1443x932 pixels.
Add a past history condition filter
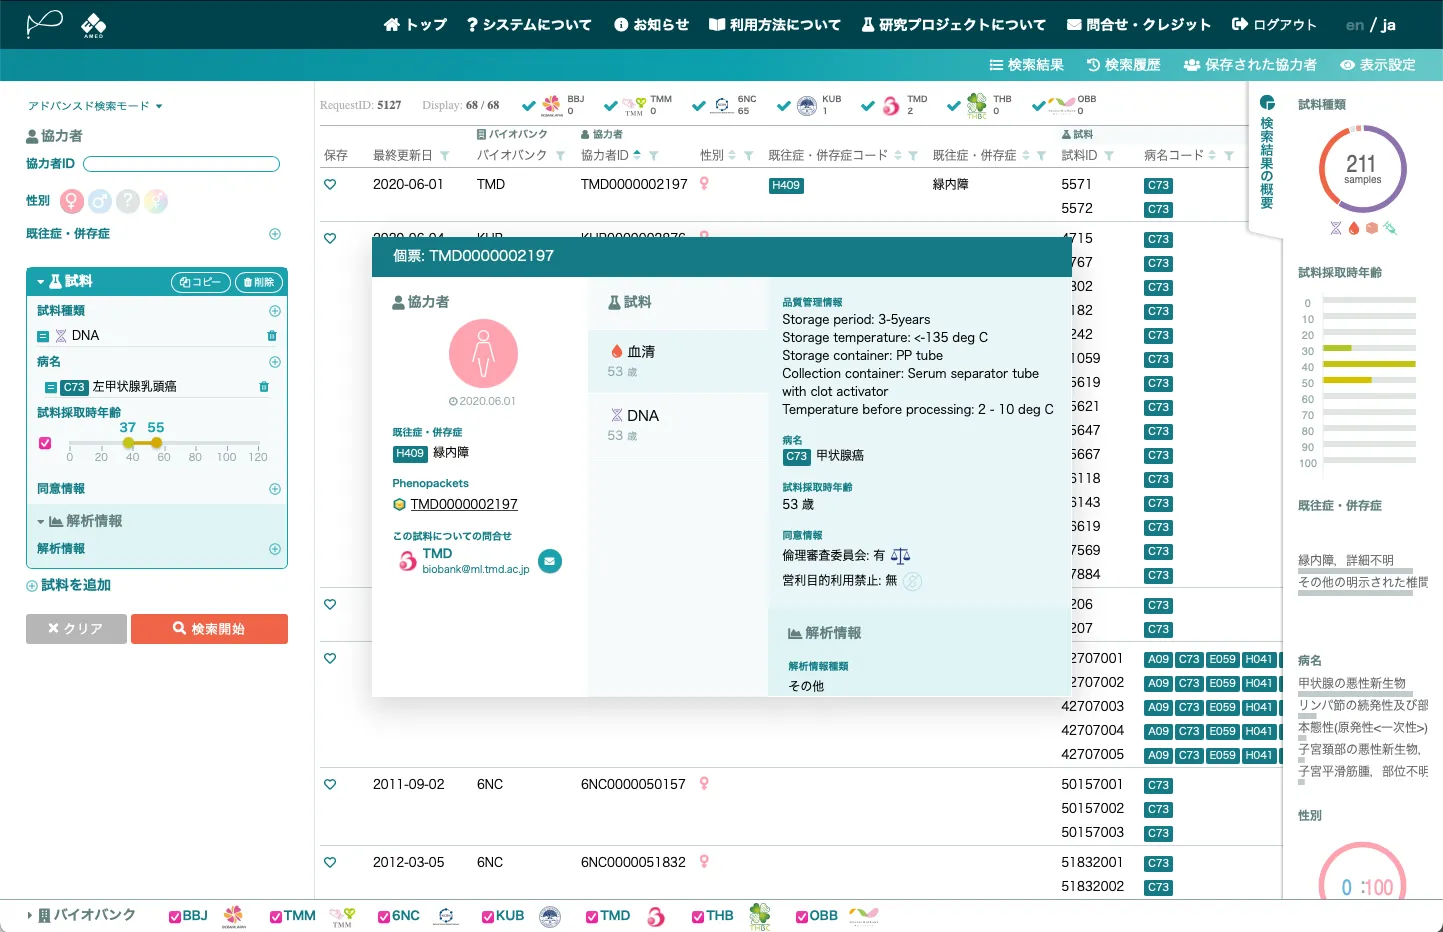coord(275,234)
